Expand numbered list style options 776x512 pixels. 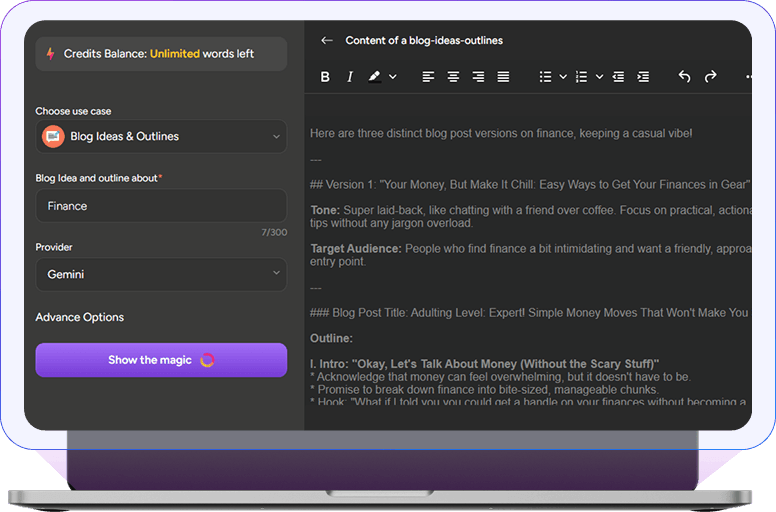click(x=599, y=77)
